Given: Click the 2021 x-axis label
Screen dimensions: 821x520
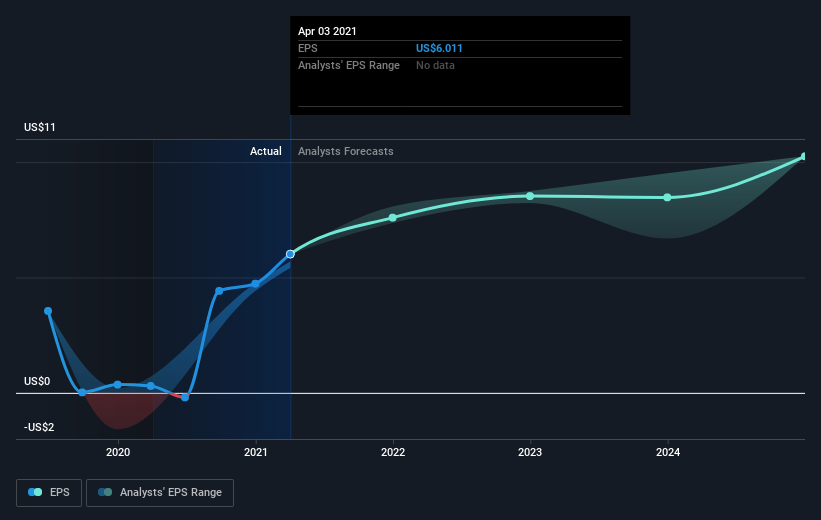Looking at the screenshot, I should tap(256, 452).
